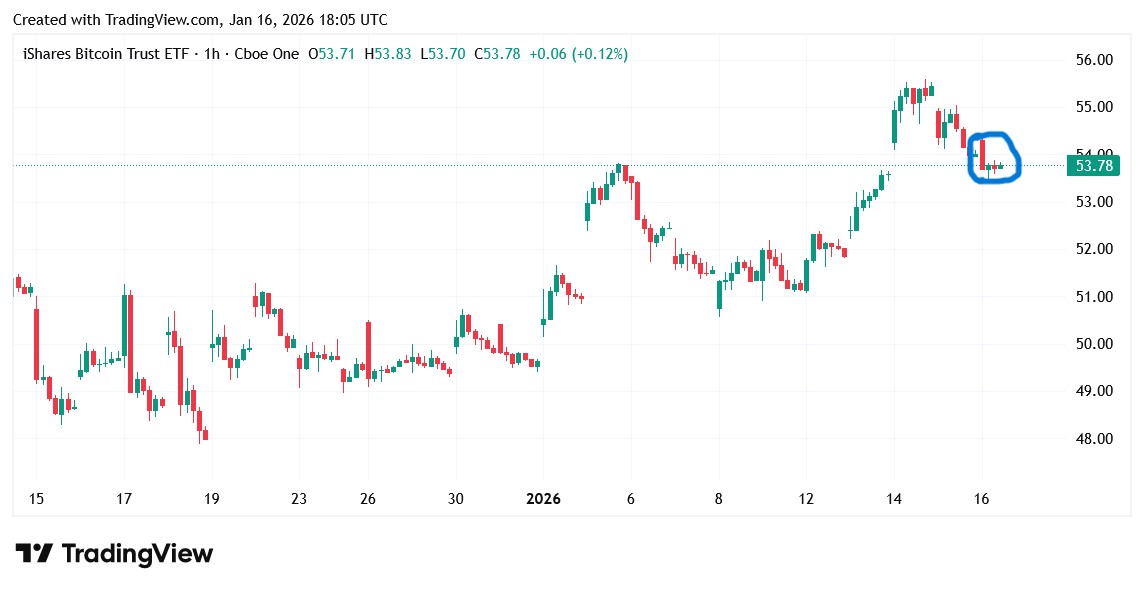The width and height of the screenshot is (1144, 591).
Task: Click the 2026 year marker on time axis
Action: pyautogui.click(x=543, y=499)
